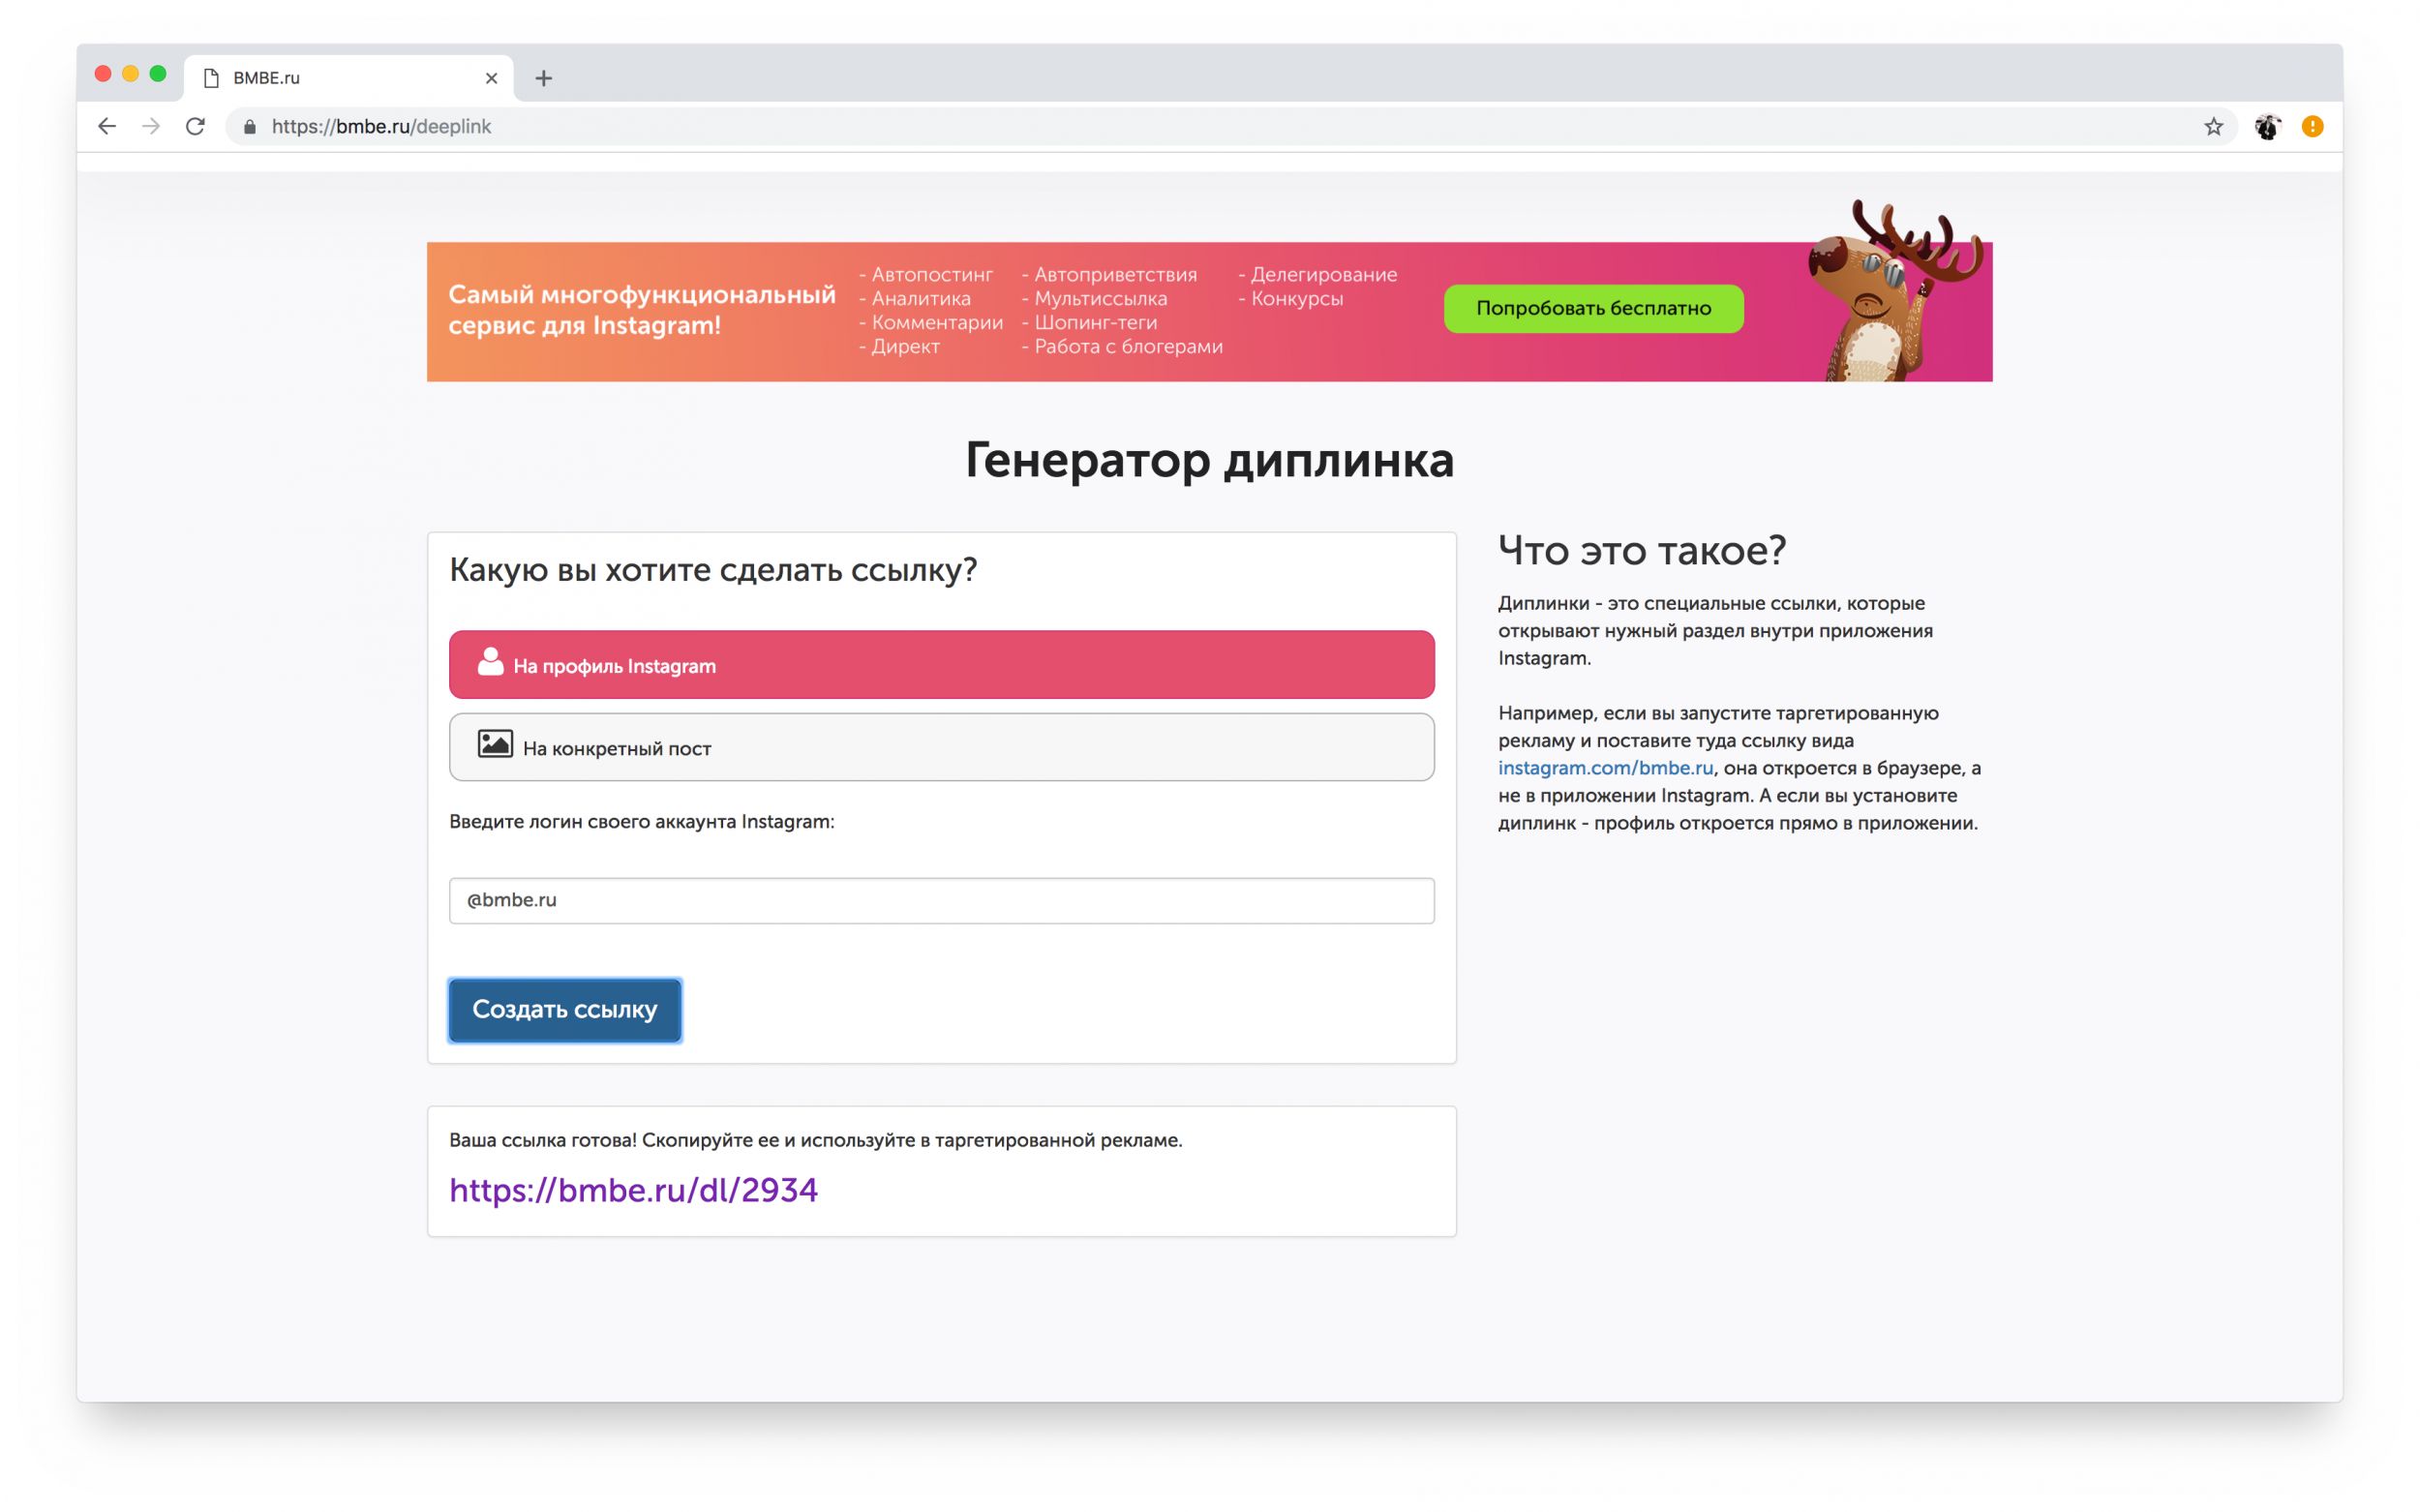Click label 'Введите логин своего аккаунта Instagram:'

(641, 822)
